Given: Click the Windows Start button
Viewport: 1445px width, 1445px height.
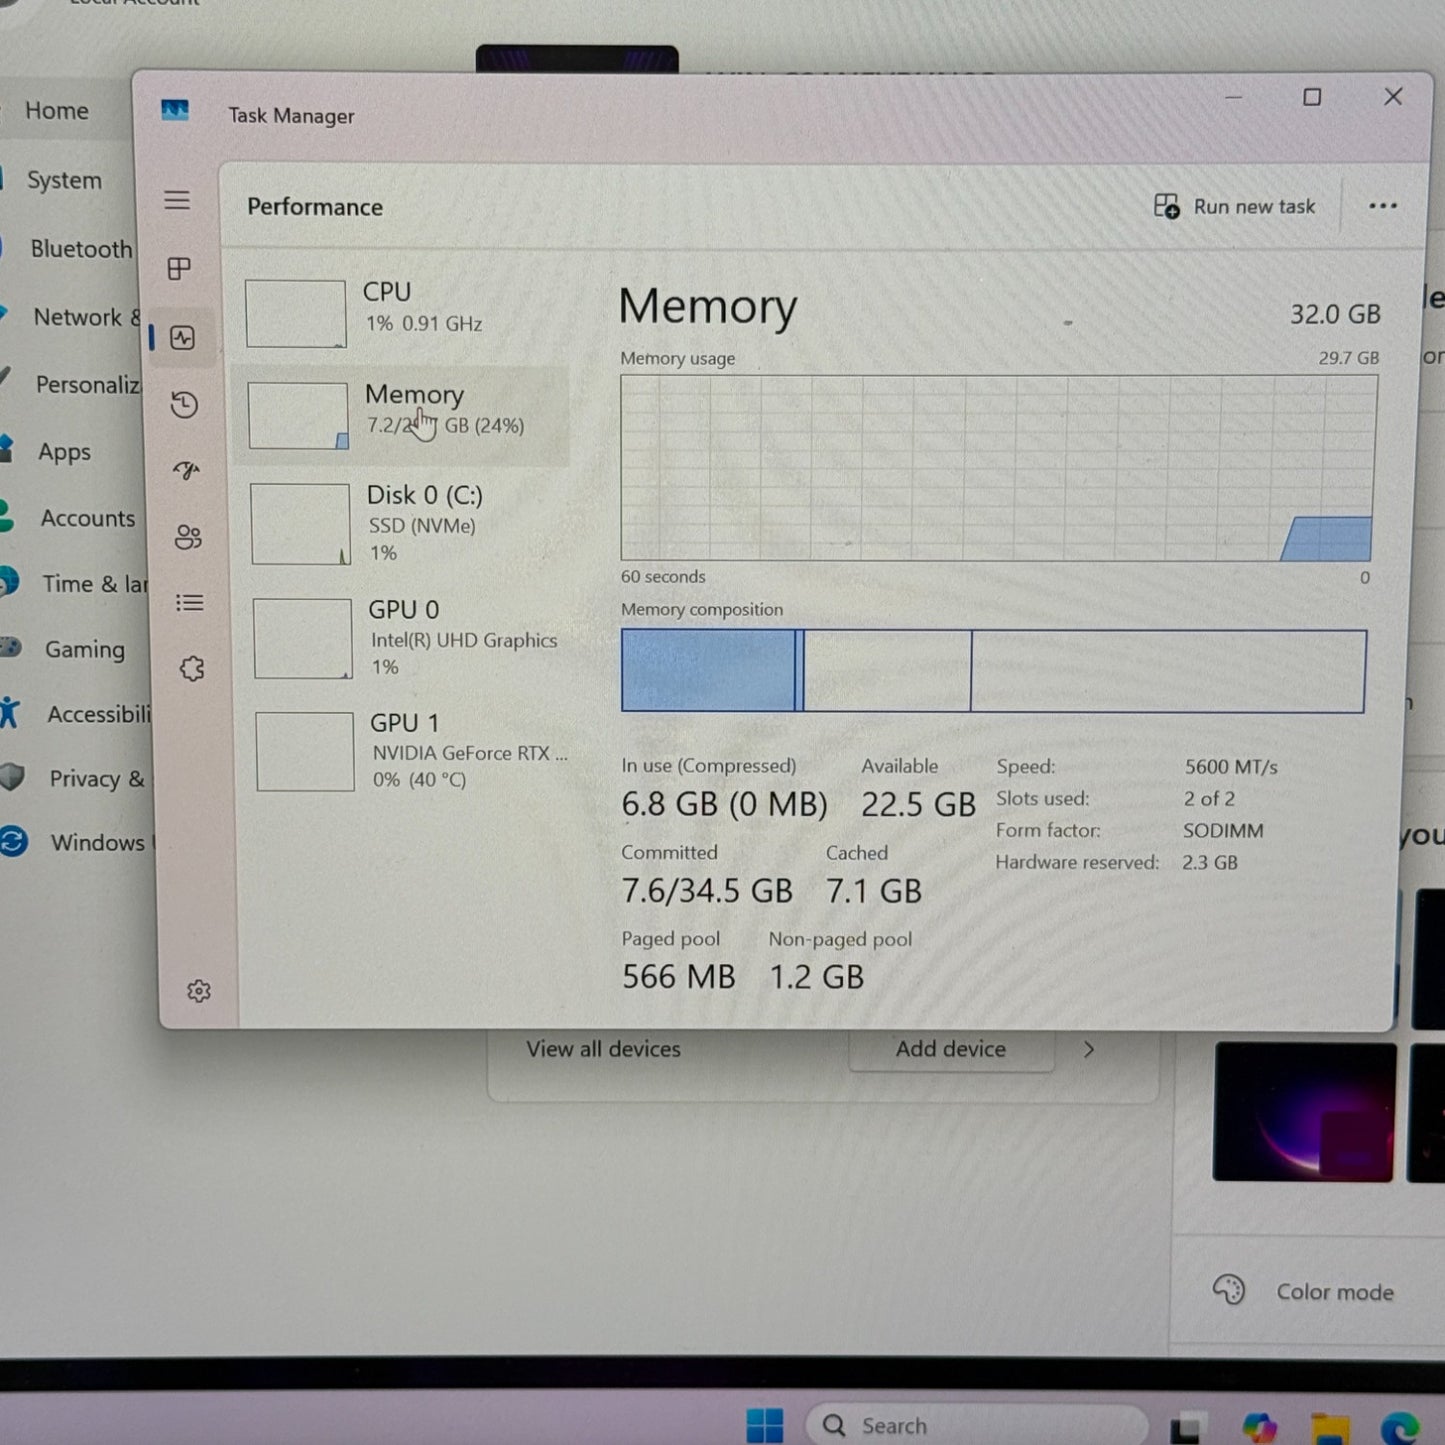Looking at the screenshot, I should pyautogui.click(x=765, y=1425).
